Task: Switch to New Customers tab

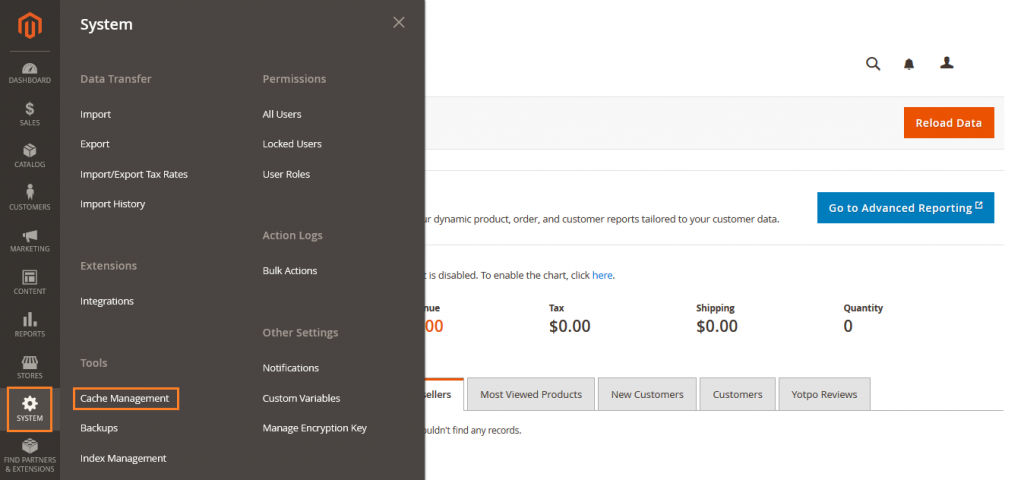Action: click(x=647, y=394)
